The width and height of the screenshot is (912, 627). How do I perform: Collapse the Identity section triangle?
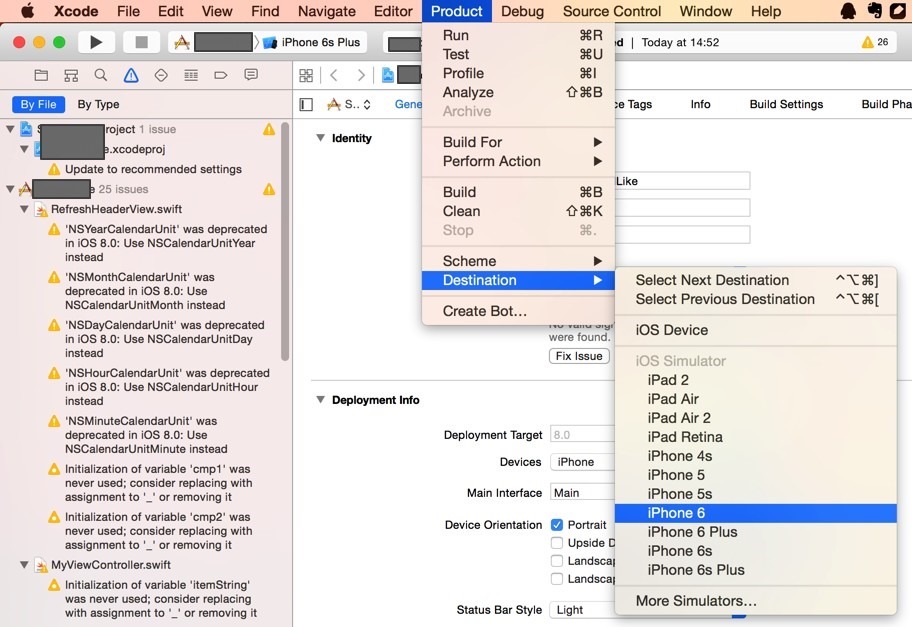pos(320,138)
